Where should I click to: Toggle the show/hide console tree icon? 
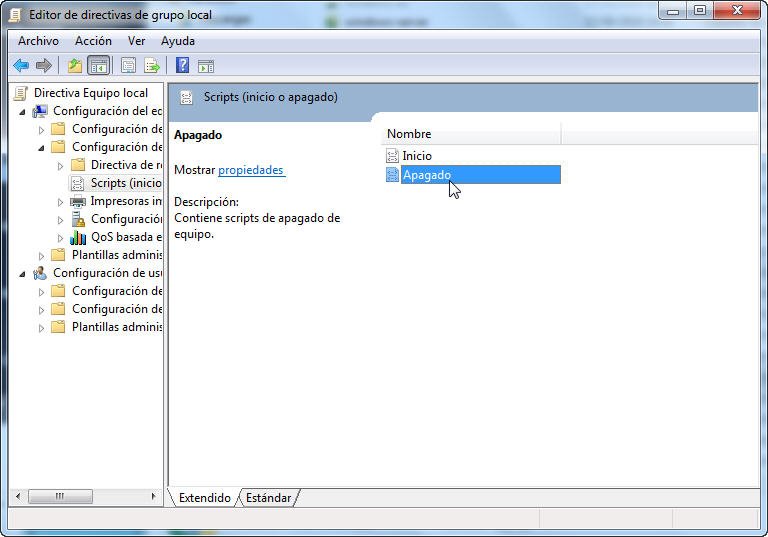(x=98, y=65)
